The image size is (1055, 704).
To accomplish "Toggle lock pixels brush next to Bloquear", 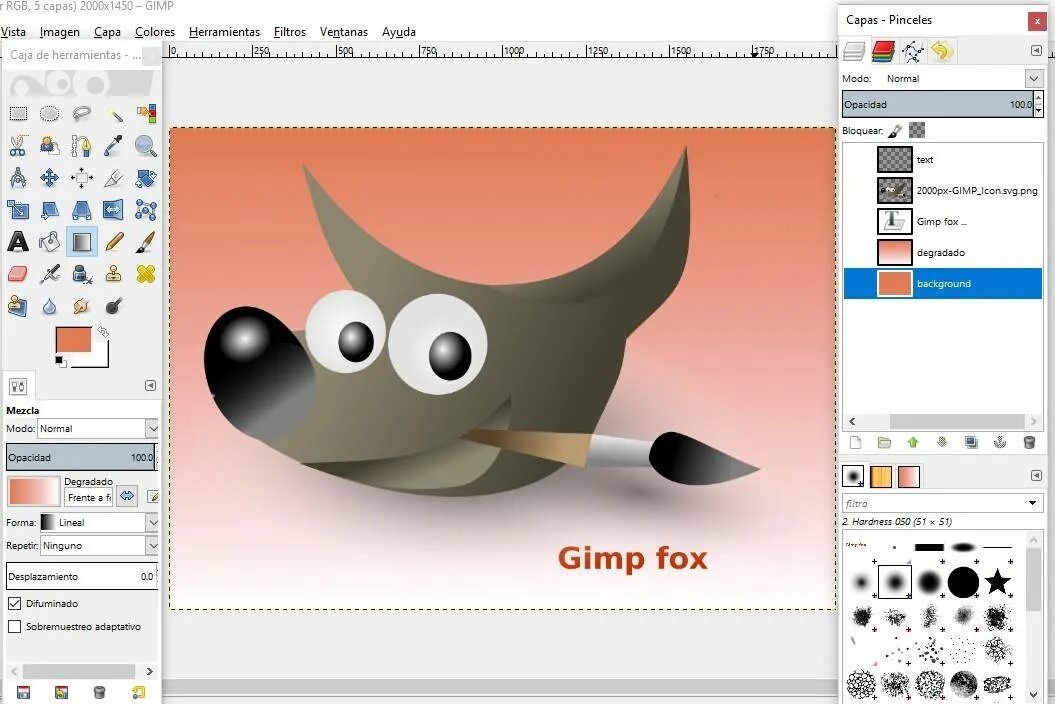I will [896, 130].
